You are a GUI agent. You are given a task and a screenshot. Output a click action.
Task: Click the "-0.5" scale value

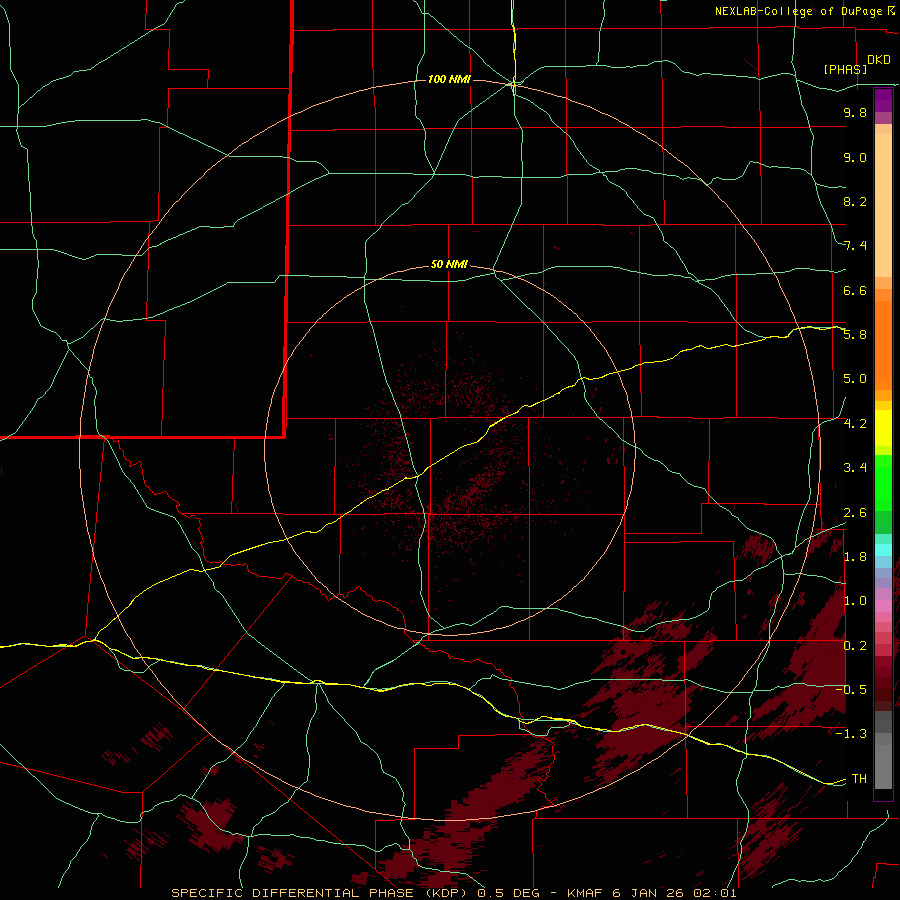pyautogui.click(x=851, y=689)
